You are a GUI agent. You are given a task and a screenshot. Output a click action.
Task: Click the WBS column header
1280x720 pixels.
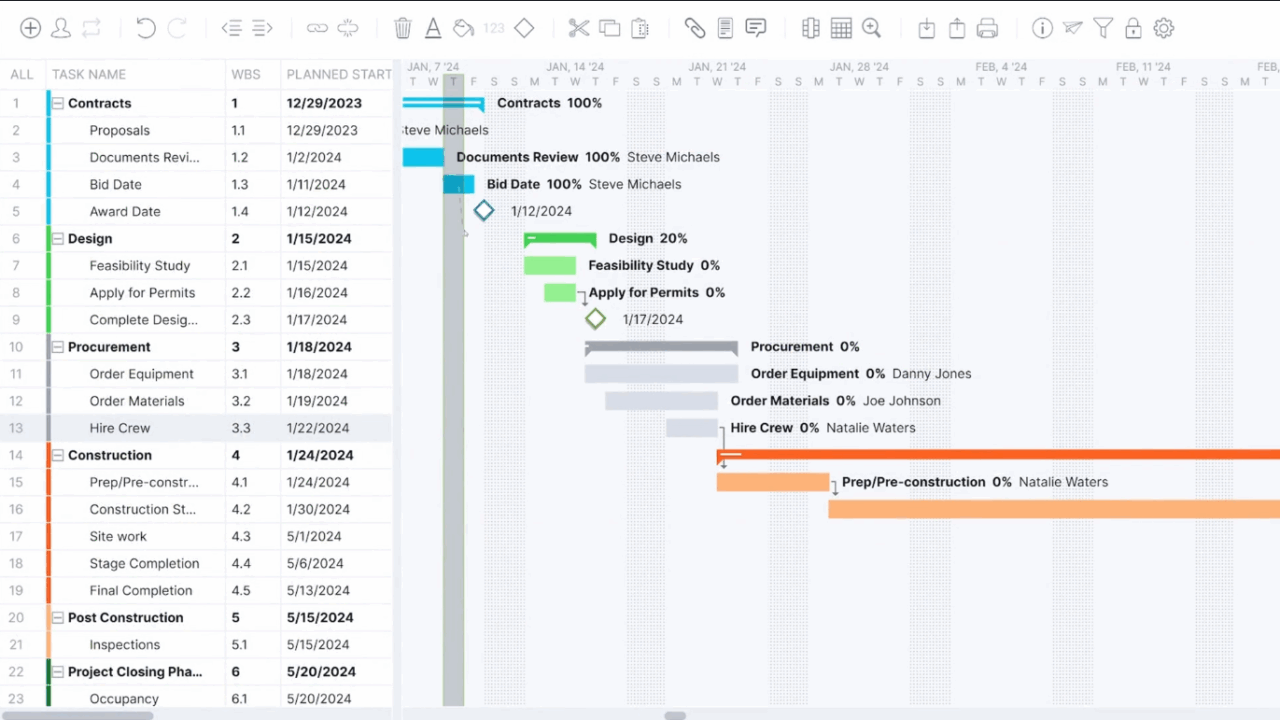pos(246,74)
